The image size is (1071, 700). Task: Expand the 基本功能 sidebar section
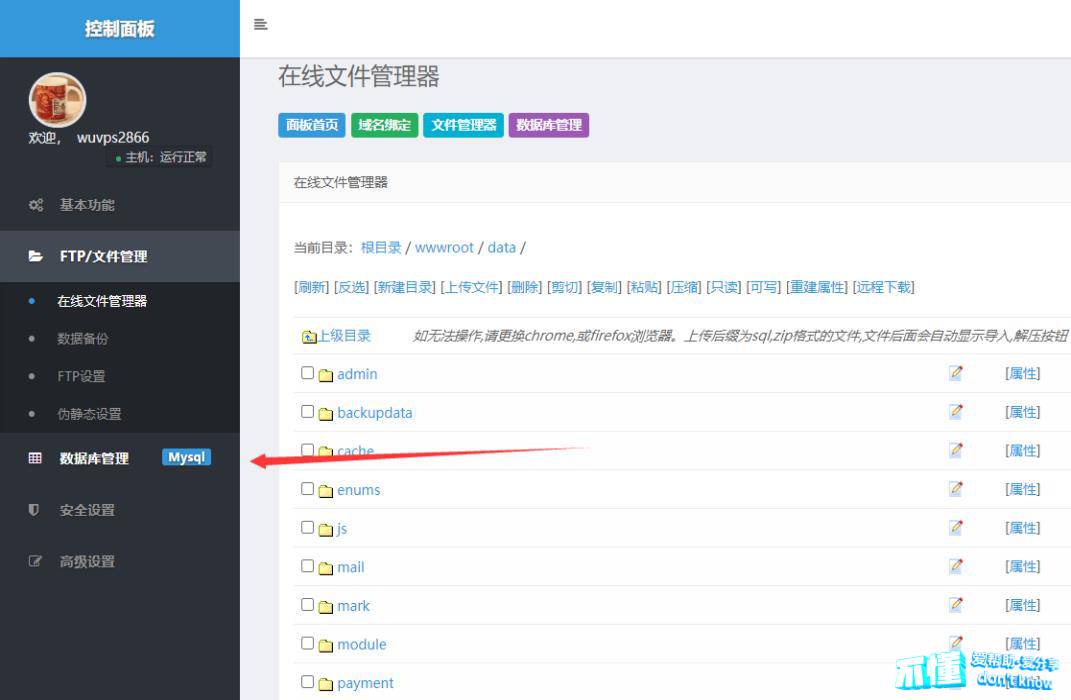click(x=87, y=205)
